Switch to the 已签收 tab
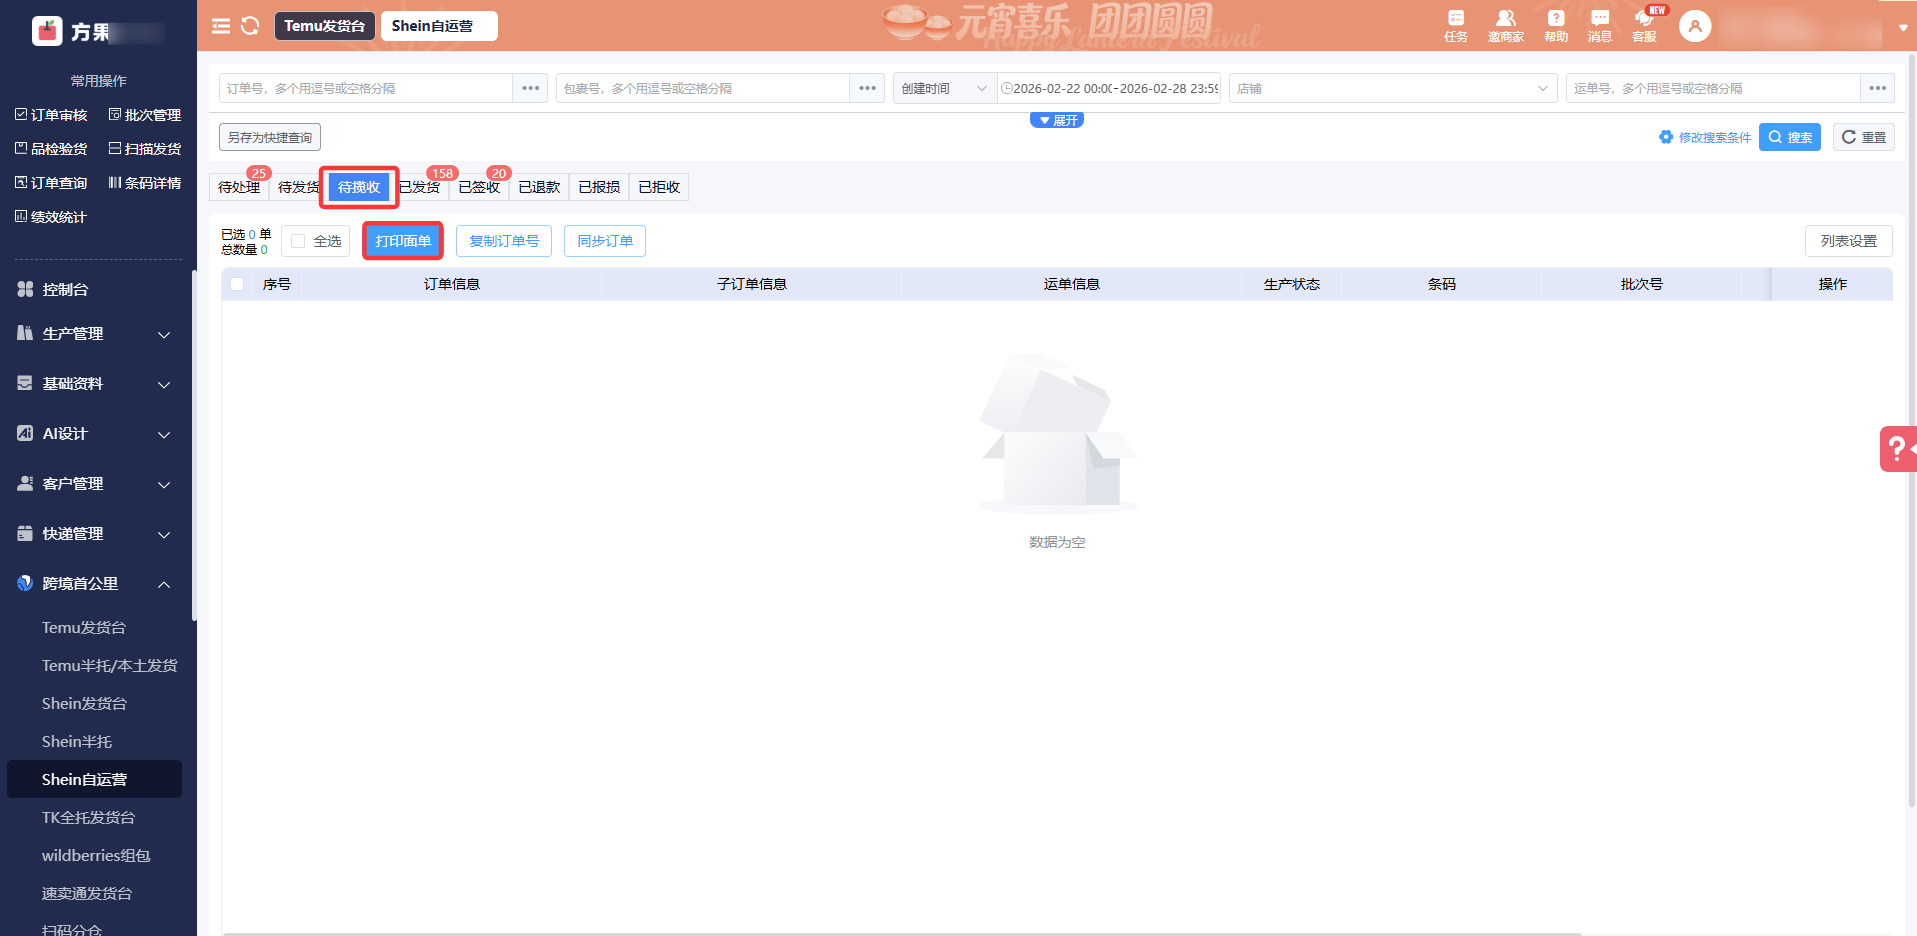1917x936 pixels. click(479, 186)
